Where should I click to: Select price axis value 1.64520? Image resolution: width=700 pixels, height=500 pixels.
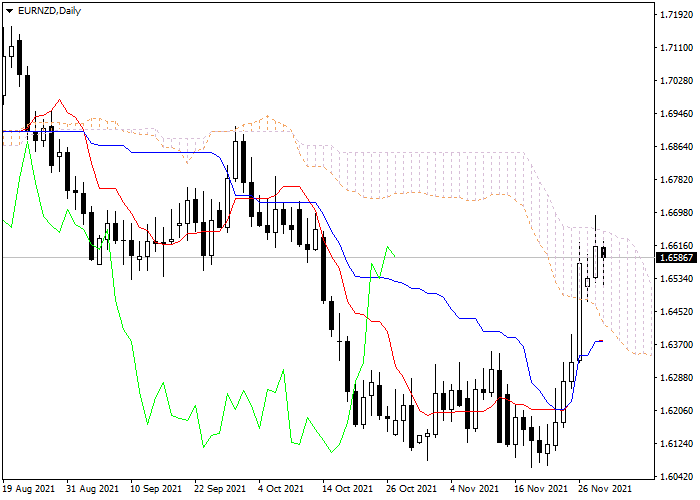[677, 312]
